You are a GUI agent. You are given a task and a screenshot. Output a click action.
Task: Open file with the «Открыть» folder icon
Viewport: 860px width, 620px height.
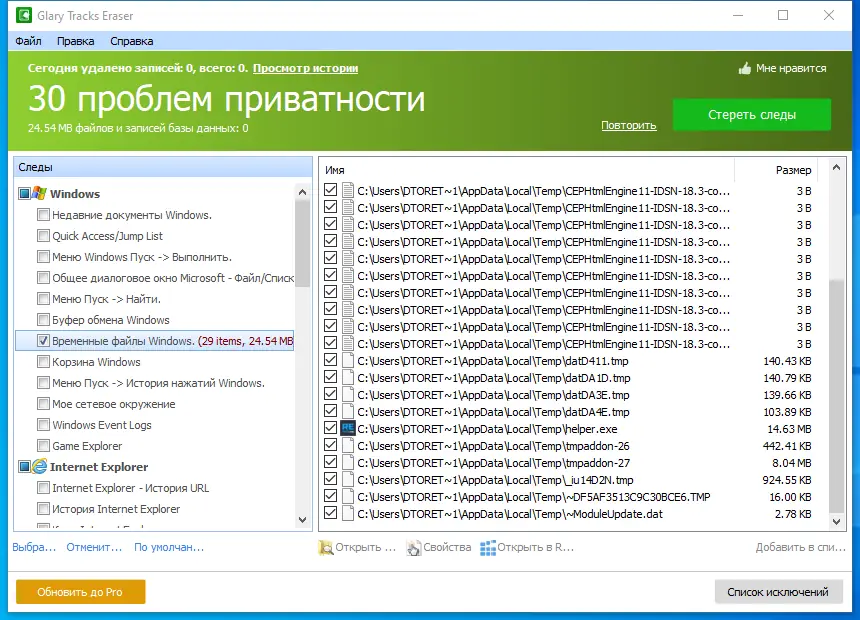point(325,548)
